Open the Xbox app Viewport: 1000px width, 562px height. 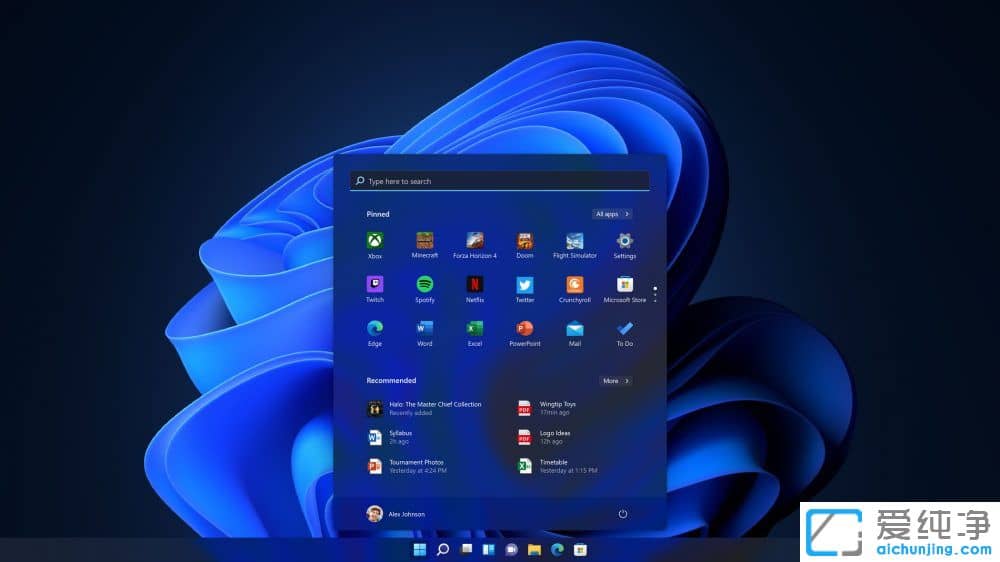coord(375,242)
